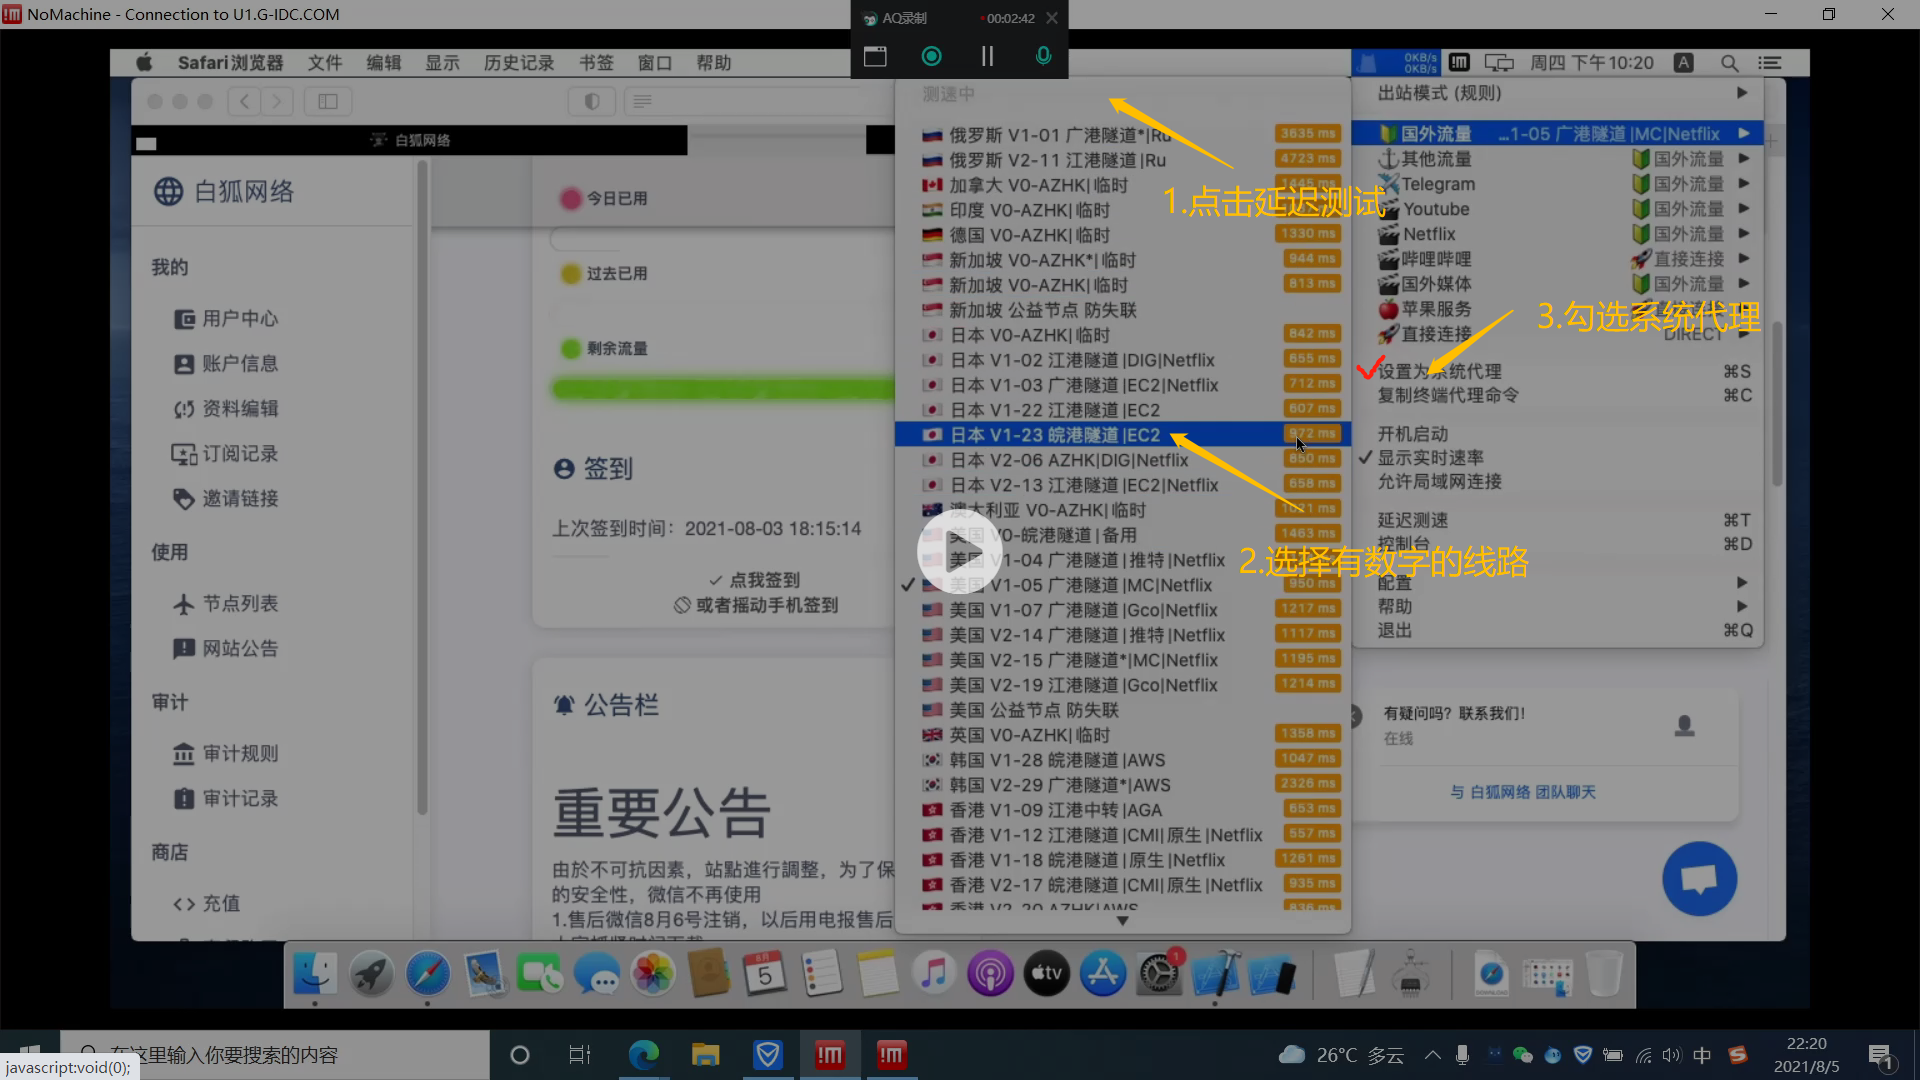Choose 退出 to quit
1920x1080 pixels.
(x=1557, y=630)
